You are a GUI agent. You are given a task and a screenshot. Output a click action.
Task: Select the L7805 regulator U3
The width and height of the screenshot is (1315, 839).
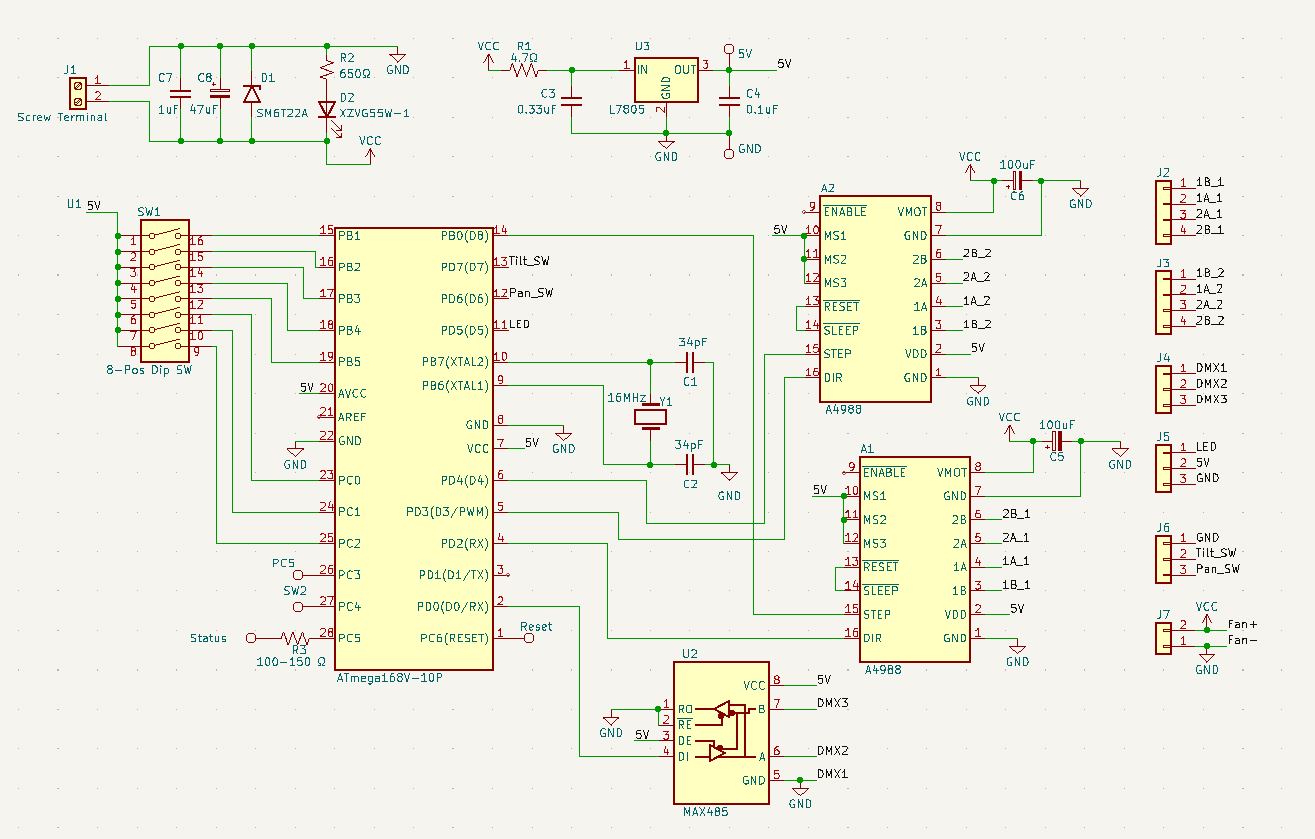667,80
